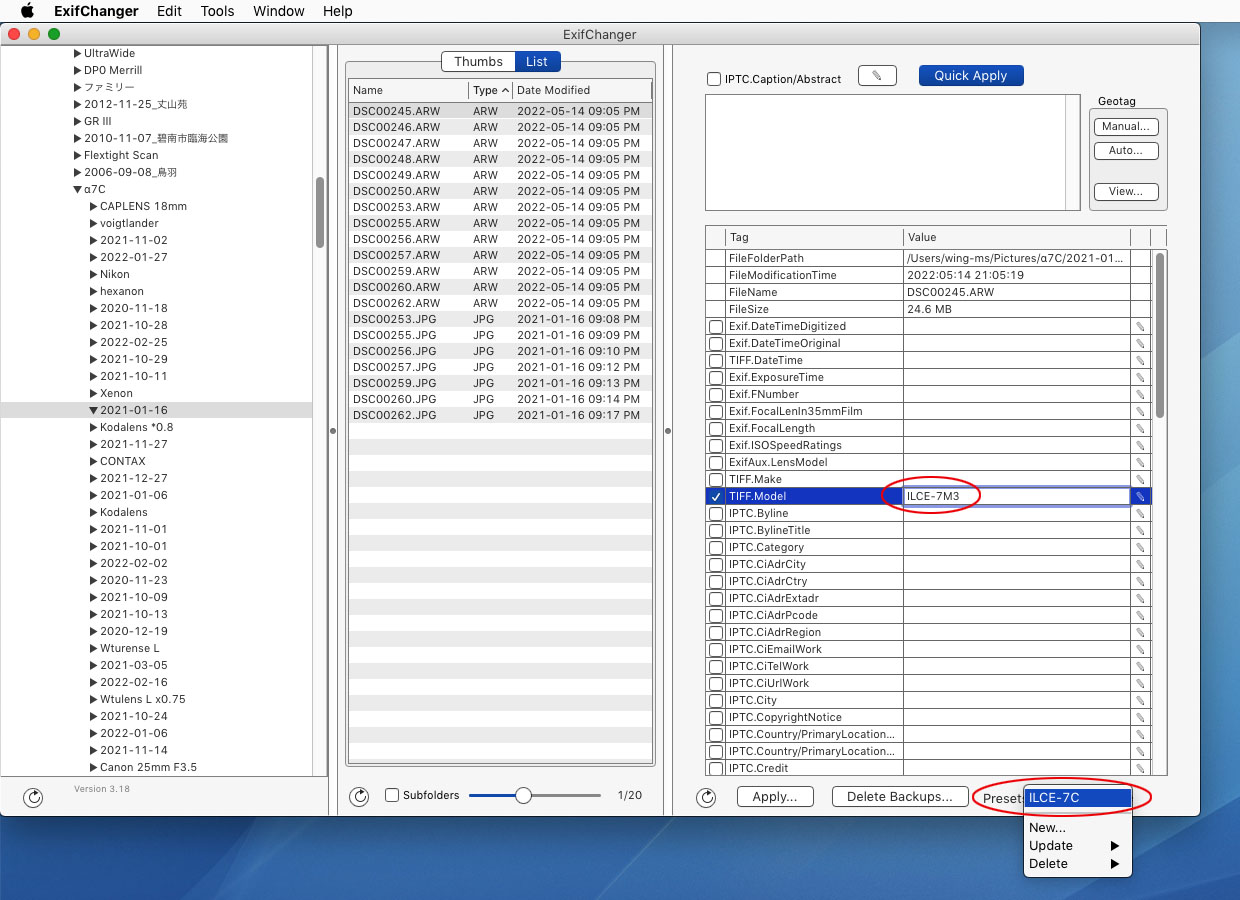Adjust the thumbnail size slider
This screenshot has height=900, width=1240.
pos(523,795)
